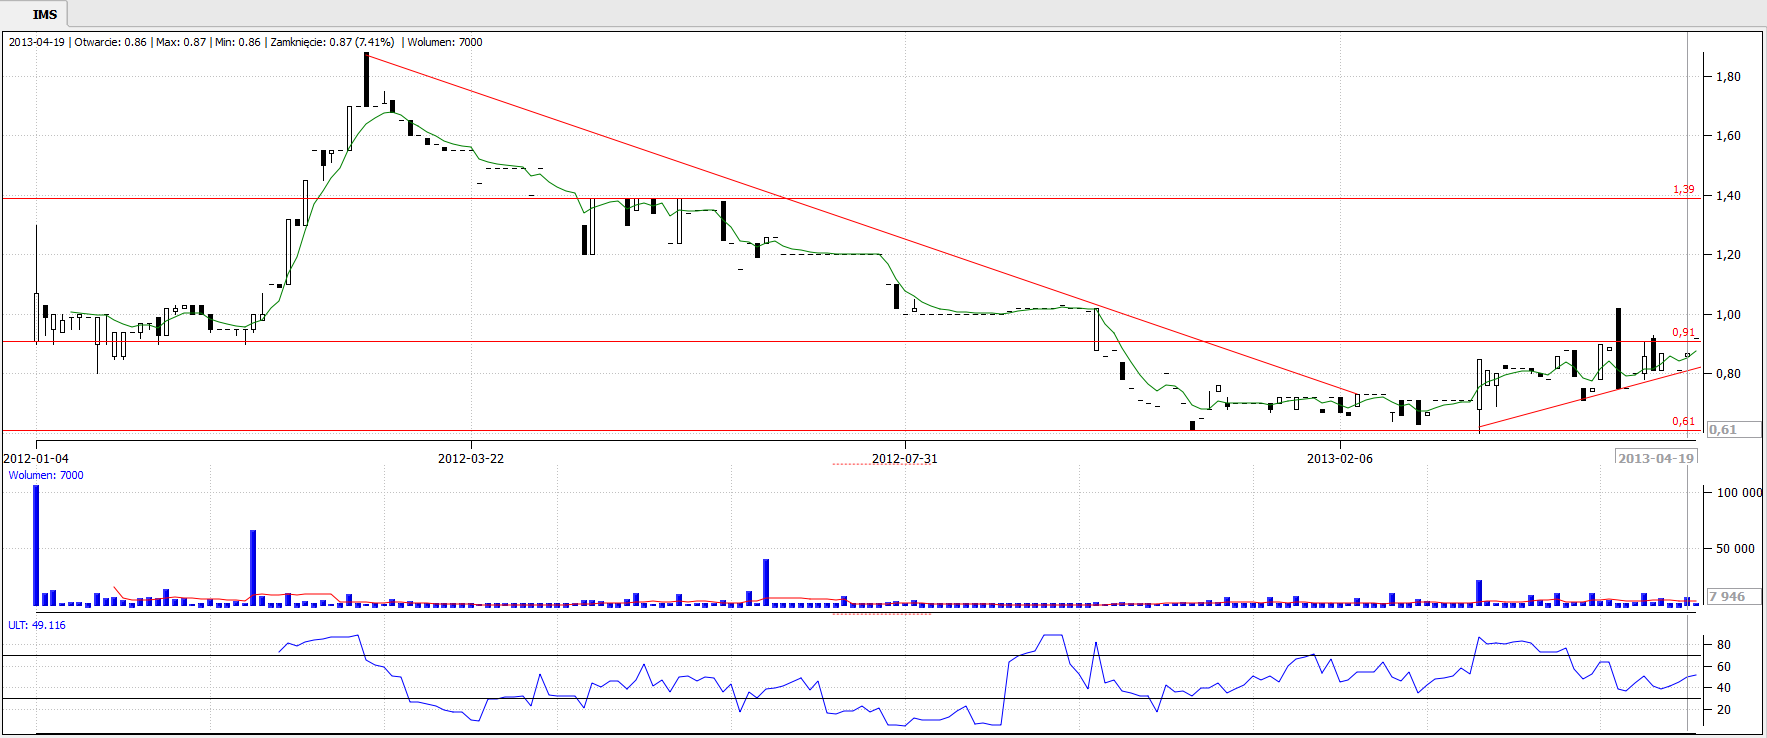Click the 1,80 price axis label
Viewport: 1767px width, 738px height.
pyautogui.click(x=1728, y=77)
